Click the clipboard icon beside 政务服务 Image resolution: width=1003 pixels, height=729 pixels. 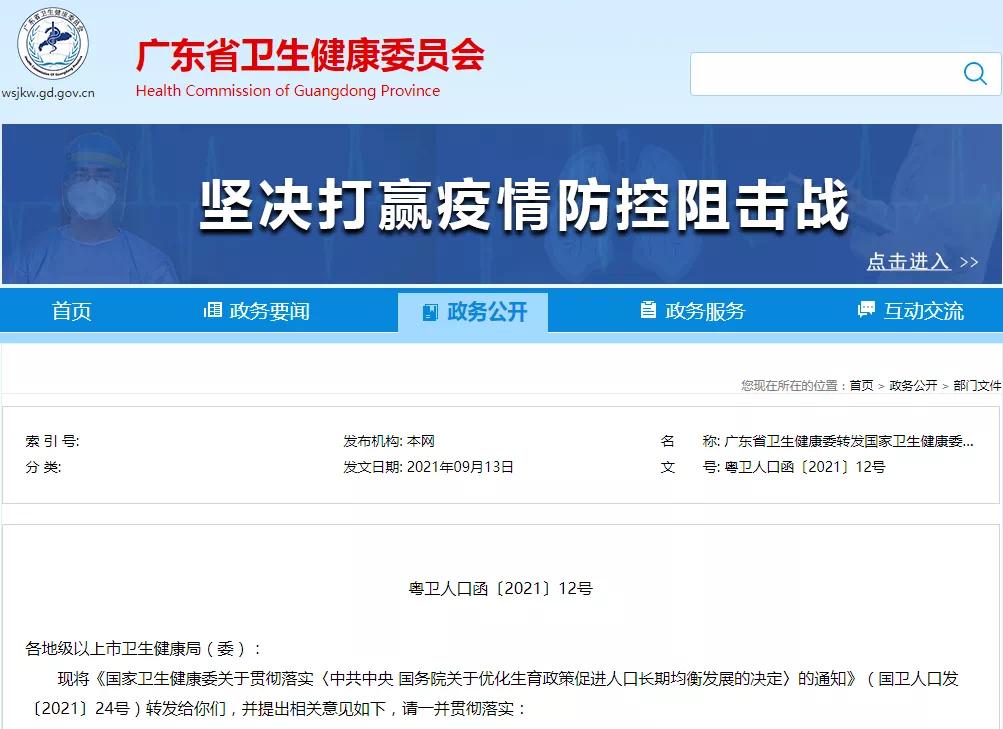pyautogui.click(x=648, y=310)
